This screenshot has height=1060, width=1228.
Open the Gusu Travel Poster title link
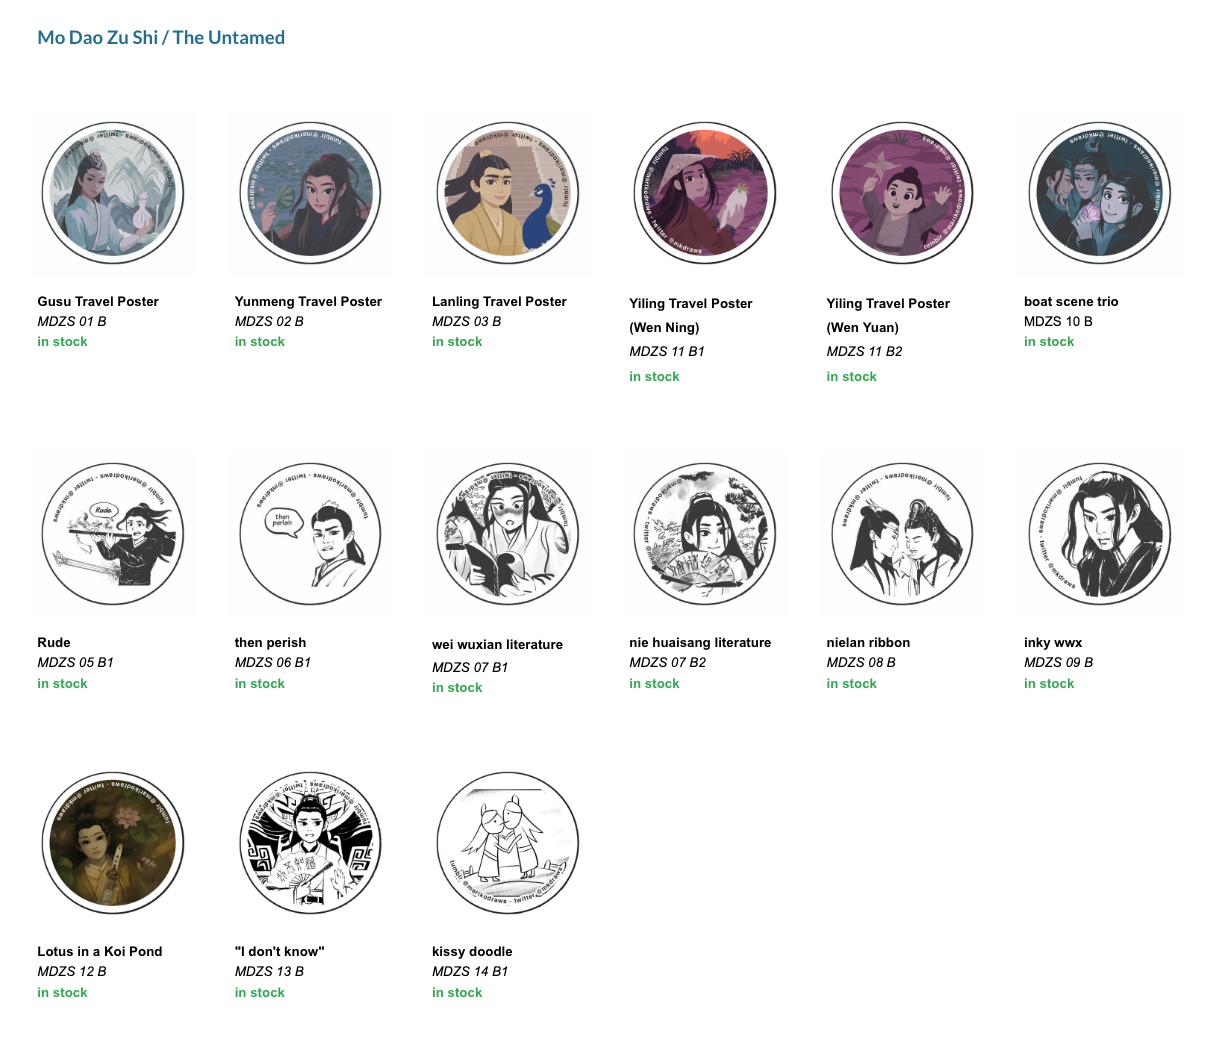[98, 301]
